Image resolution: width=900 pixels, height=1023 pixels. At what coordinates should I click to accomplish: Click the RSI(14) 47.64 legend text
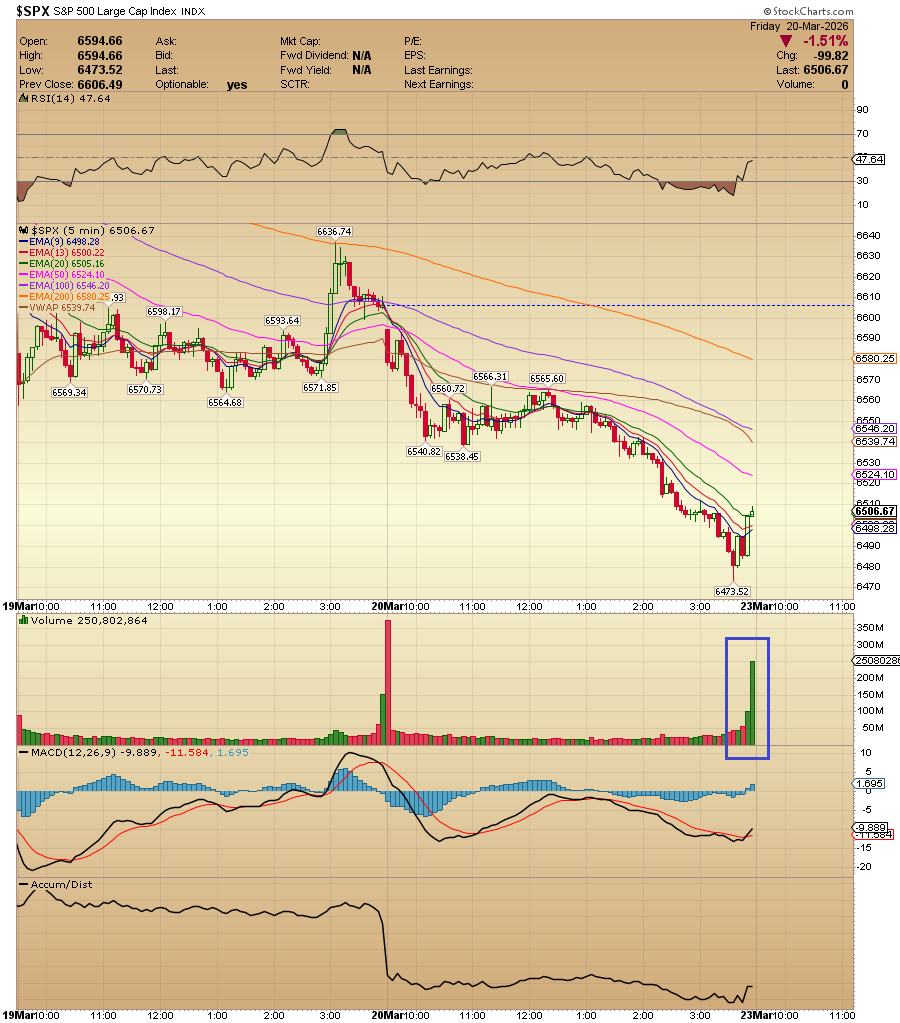tap(71, 99)
